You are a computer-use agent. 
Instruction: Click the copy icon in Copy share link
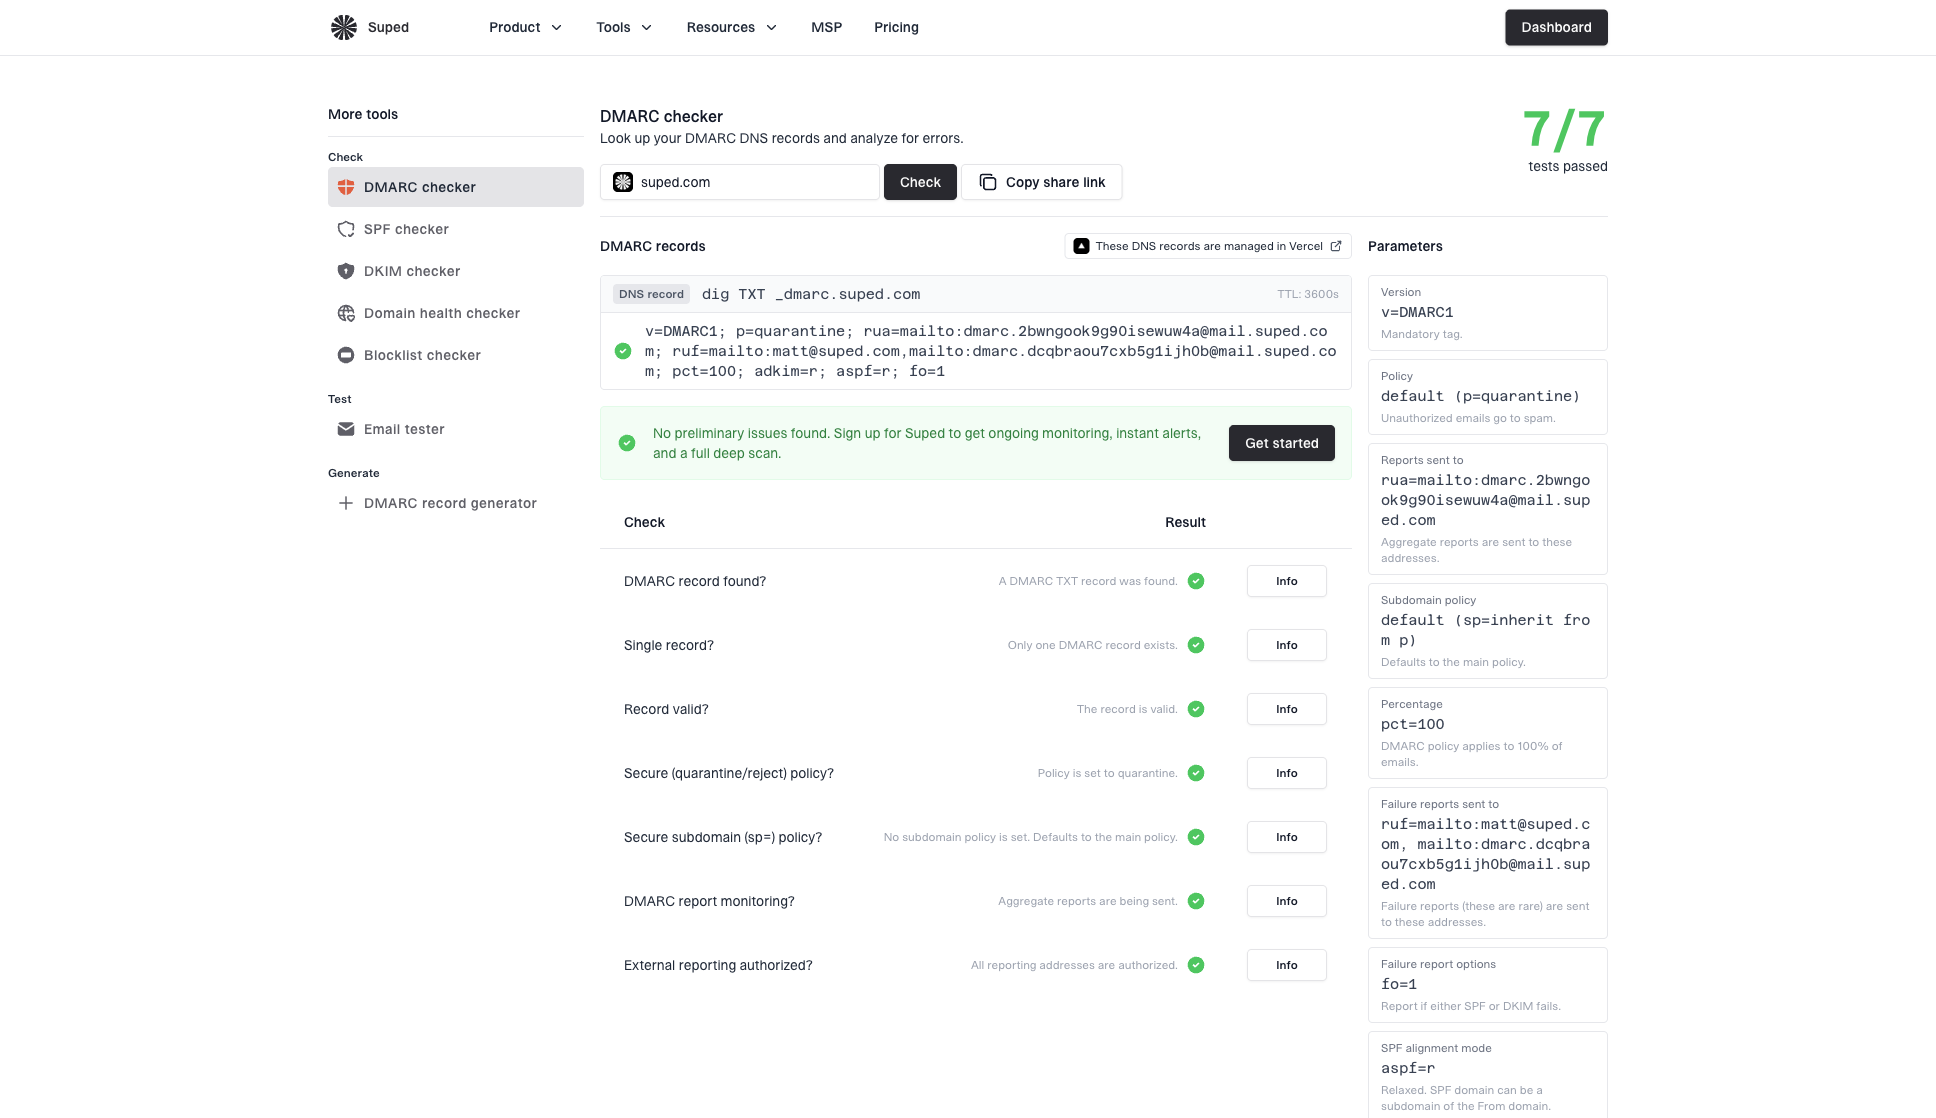pyautogui.click(x=988, y=182)
